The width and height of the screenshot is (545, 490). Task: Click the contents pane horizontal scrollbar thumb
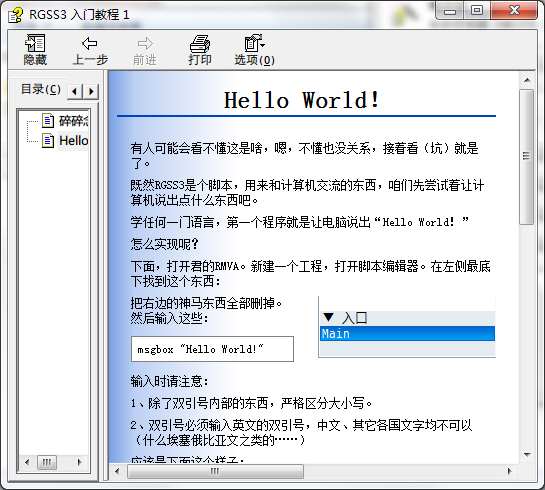click(47, 462)
